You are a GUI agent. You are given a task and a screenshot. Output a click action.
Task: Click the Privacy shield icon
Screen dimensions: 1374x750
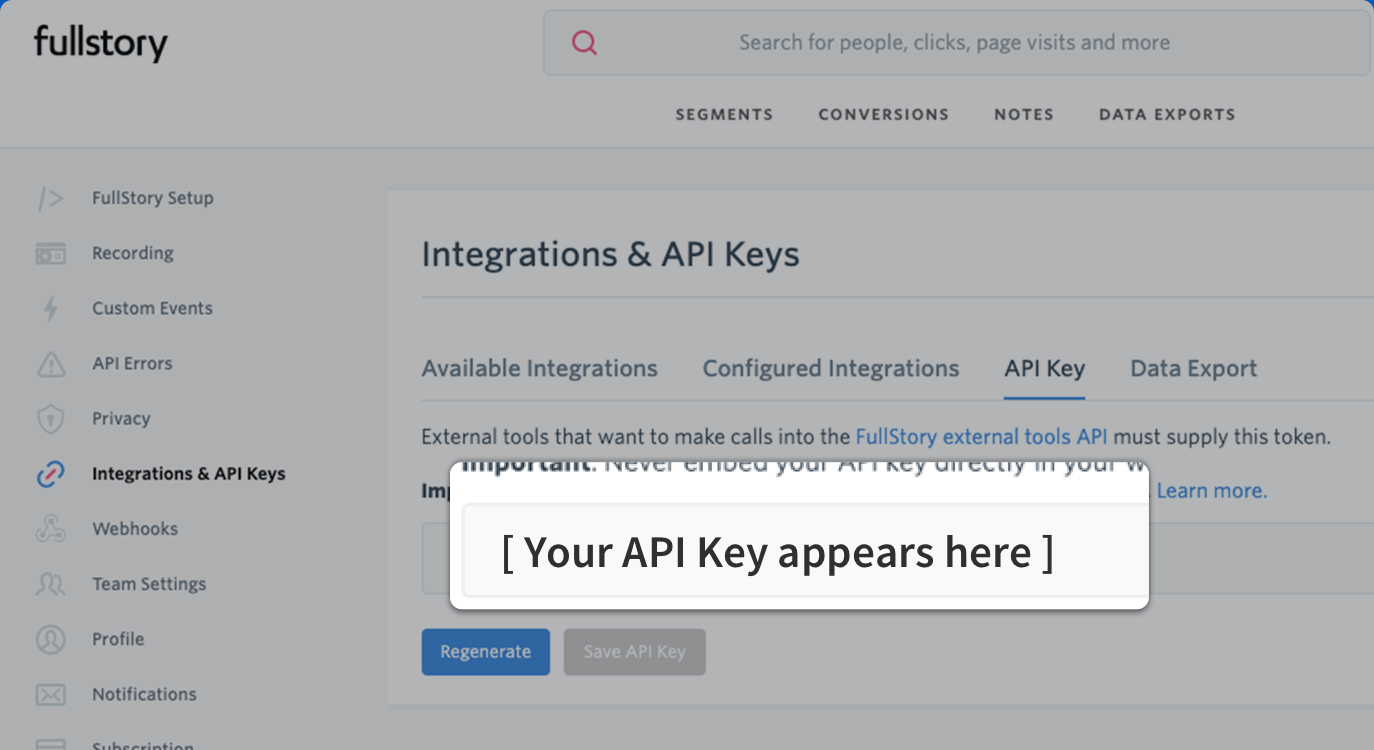click(50, 419)
